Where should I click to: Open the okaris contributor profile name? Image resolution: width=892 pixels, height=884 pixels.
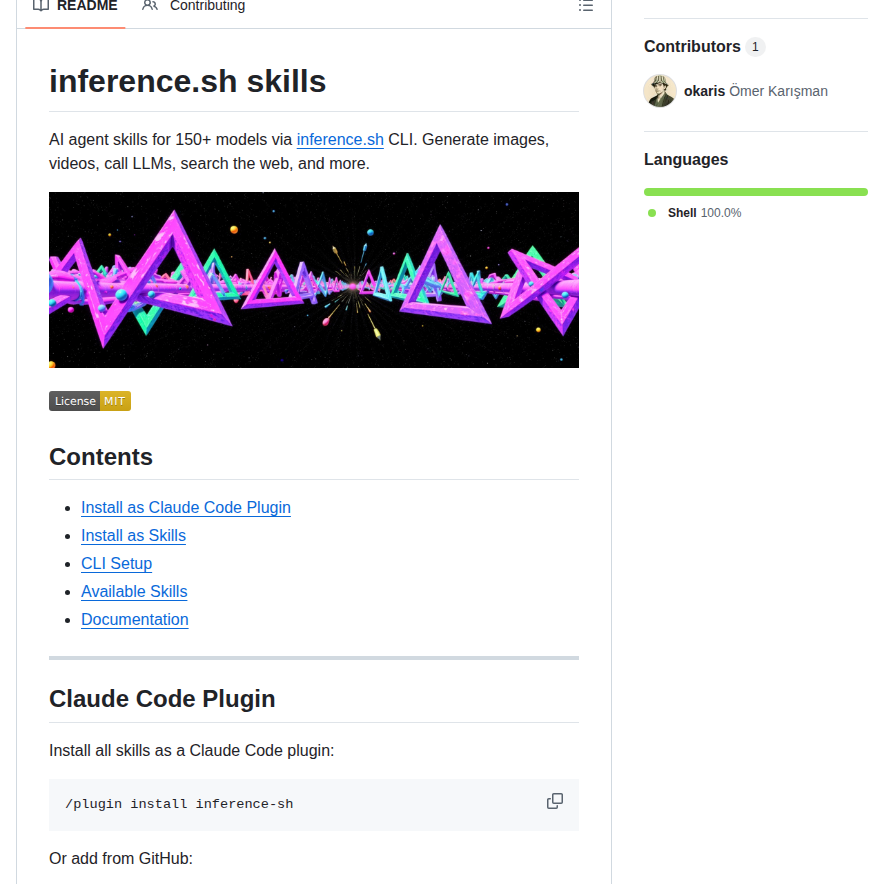tap(704, 91)
